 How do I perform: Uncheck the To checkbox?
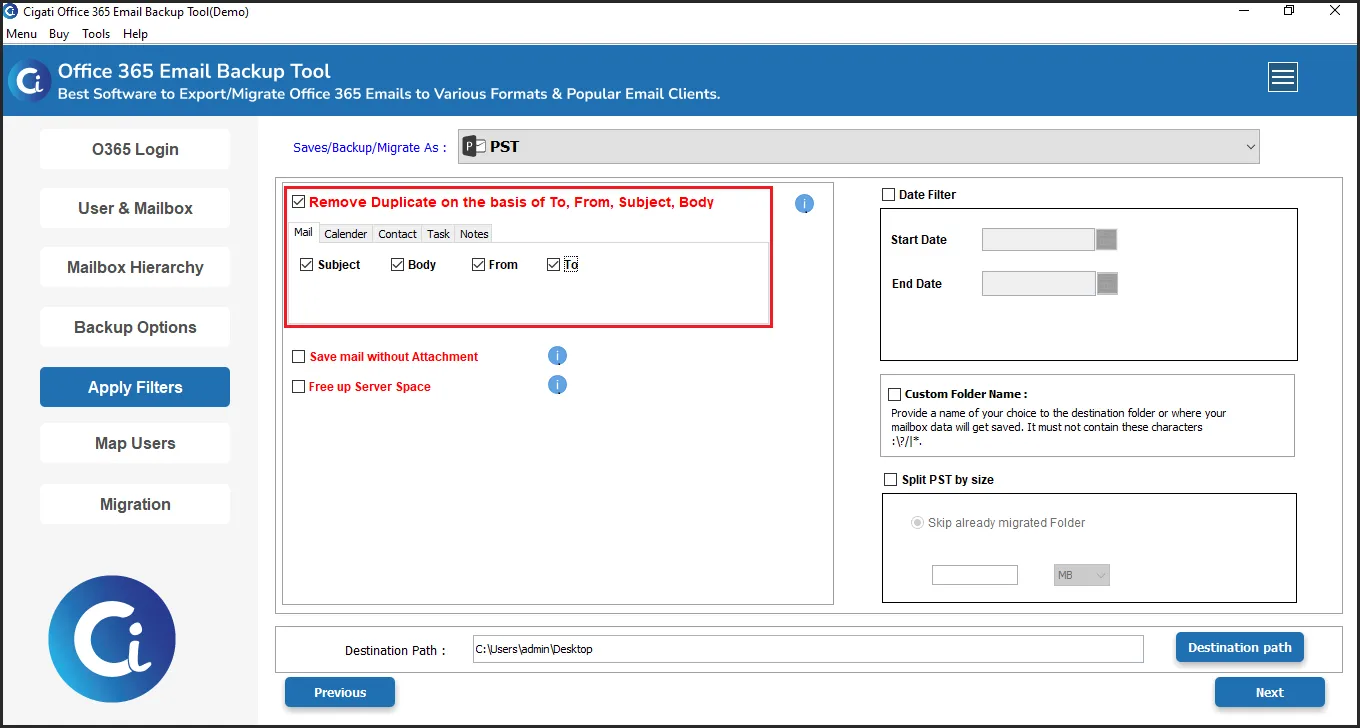click(553, 265)
